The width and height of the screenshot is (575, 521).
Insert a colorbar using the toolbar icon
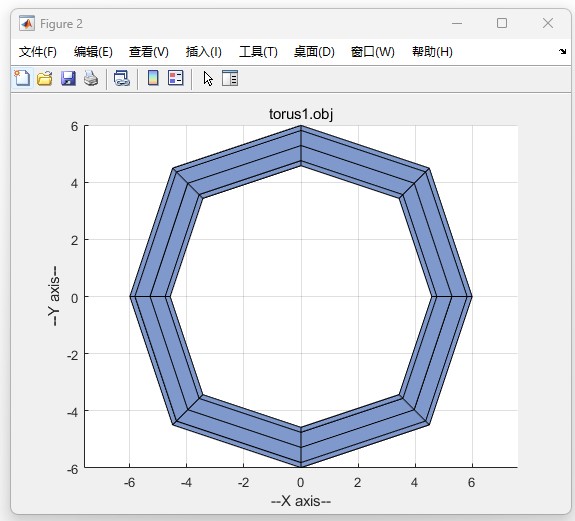point(153,78)
